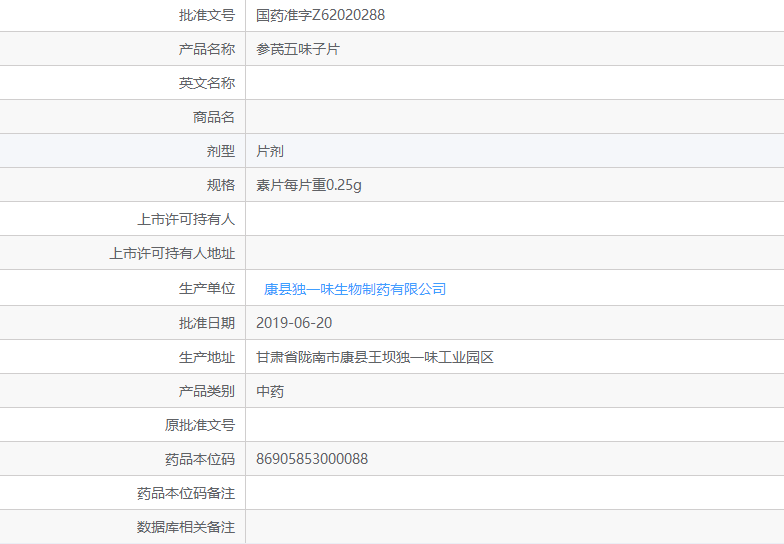
Task: Click the dosage form value 片剂
Action: (270, 151)
